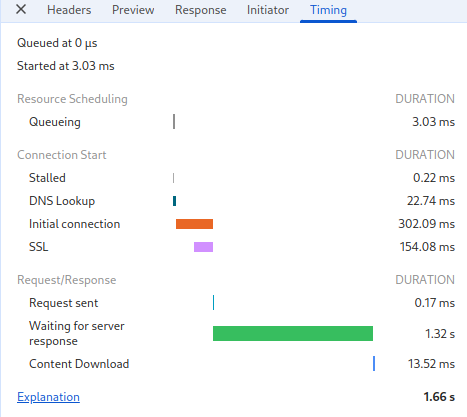Click the purple SSL timing bar

click(203, 247)
